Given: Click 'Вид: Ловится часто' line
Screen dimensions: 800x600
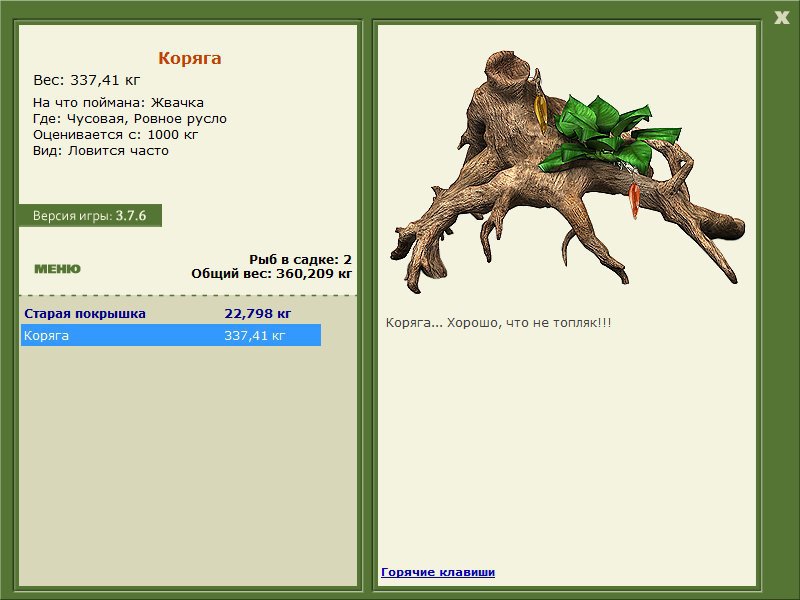Looking at the screenshot, I should click(x=101, y=151).
